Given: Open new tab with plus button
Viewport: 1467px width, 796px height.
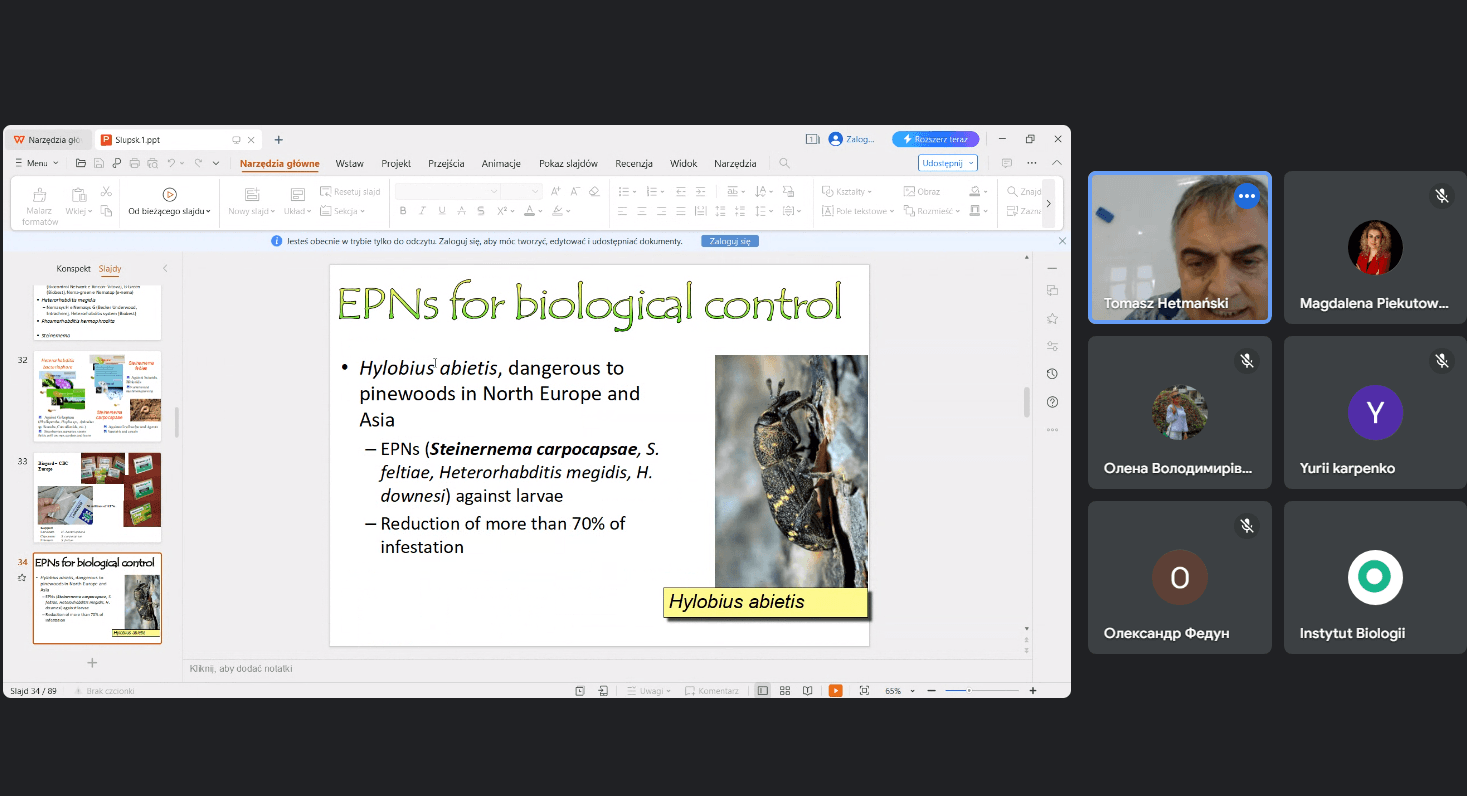Looking at the screenshot, I should click(279, 140).
